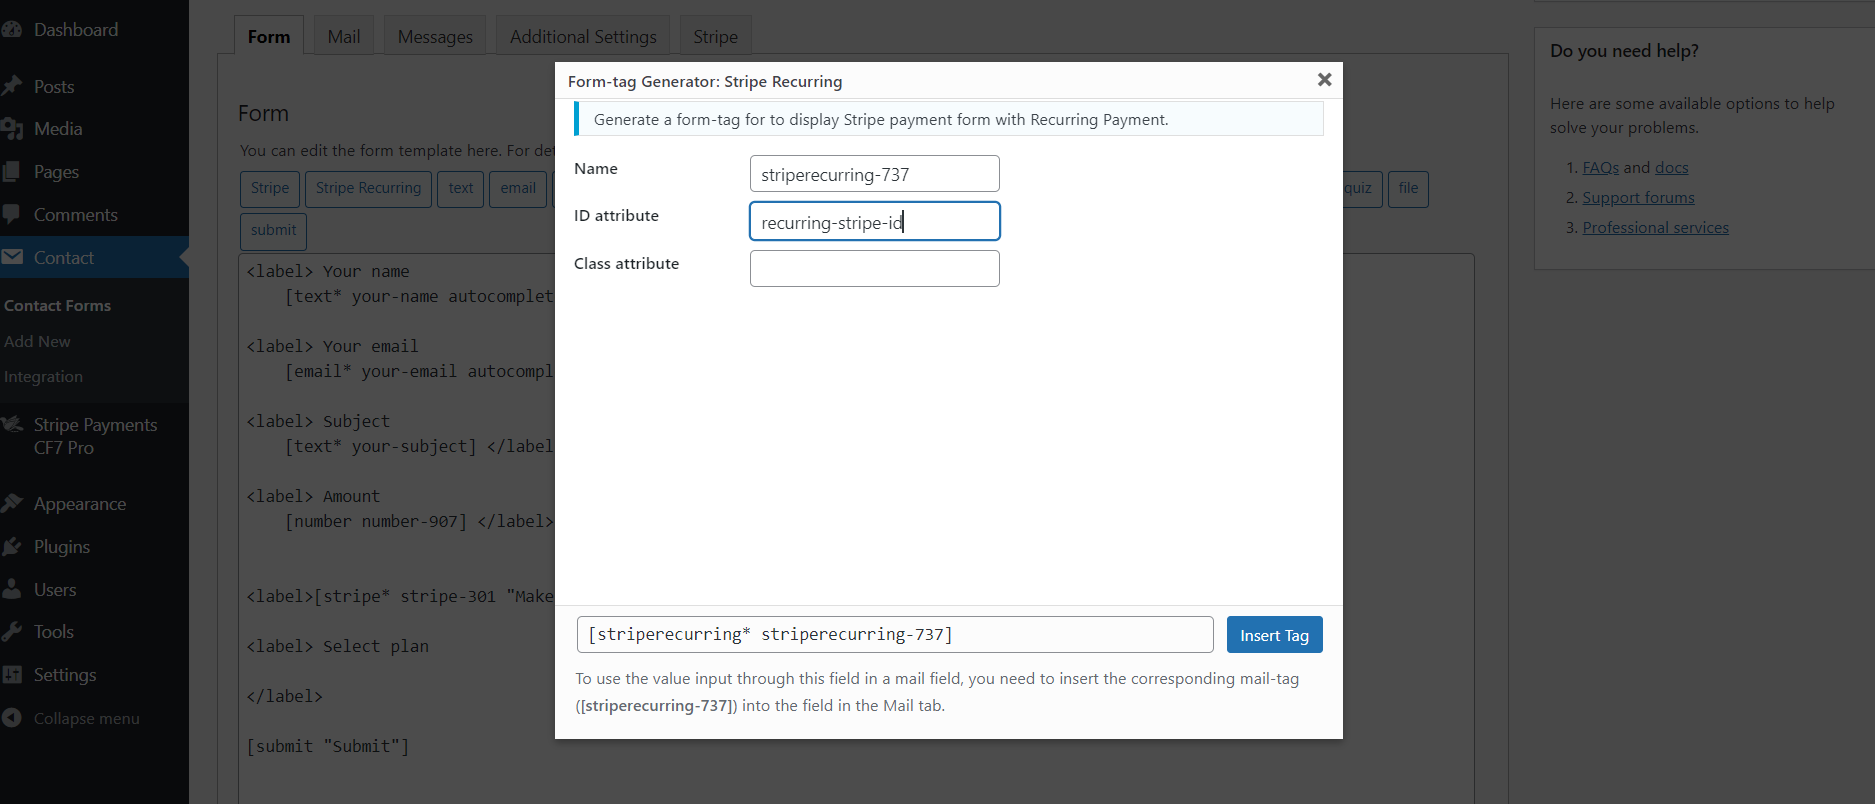
Task: Open the Support forums link
Action: pos(1638,198)
